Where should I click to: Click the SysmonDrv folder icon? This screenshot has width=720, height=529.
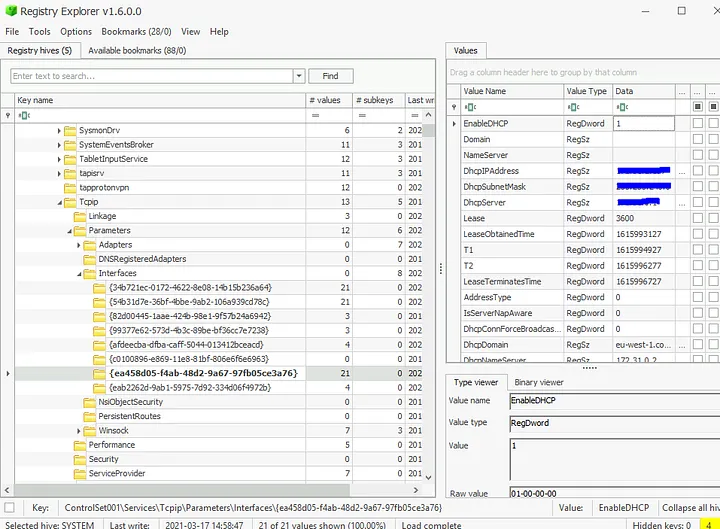pos(69,131)
